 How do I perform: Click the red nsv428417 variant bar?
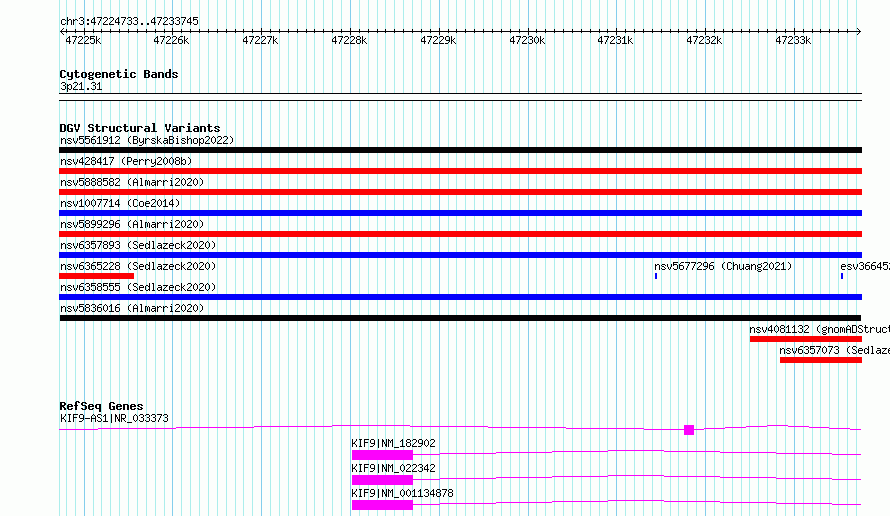(x=460, y=171)
